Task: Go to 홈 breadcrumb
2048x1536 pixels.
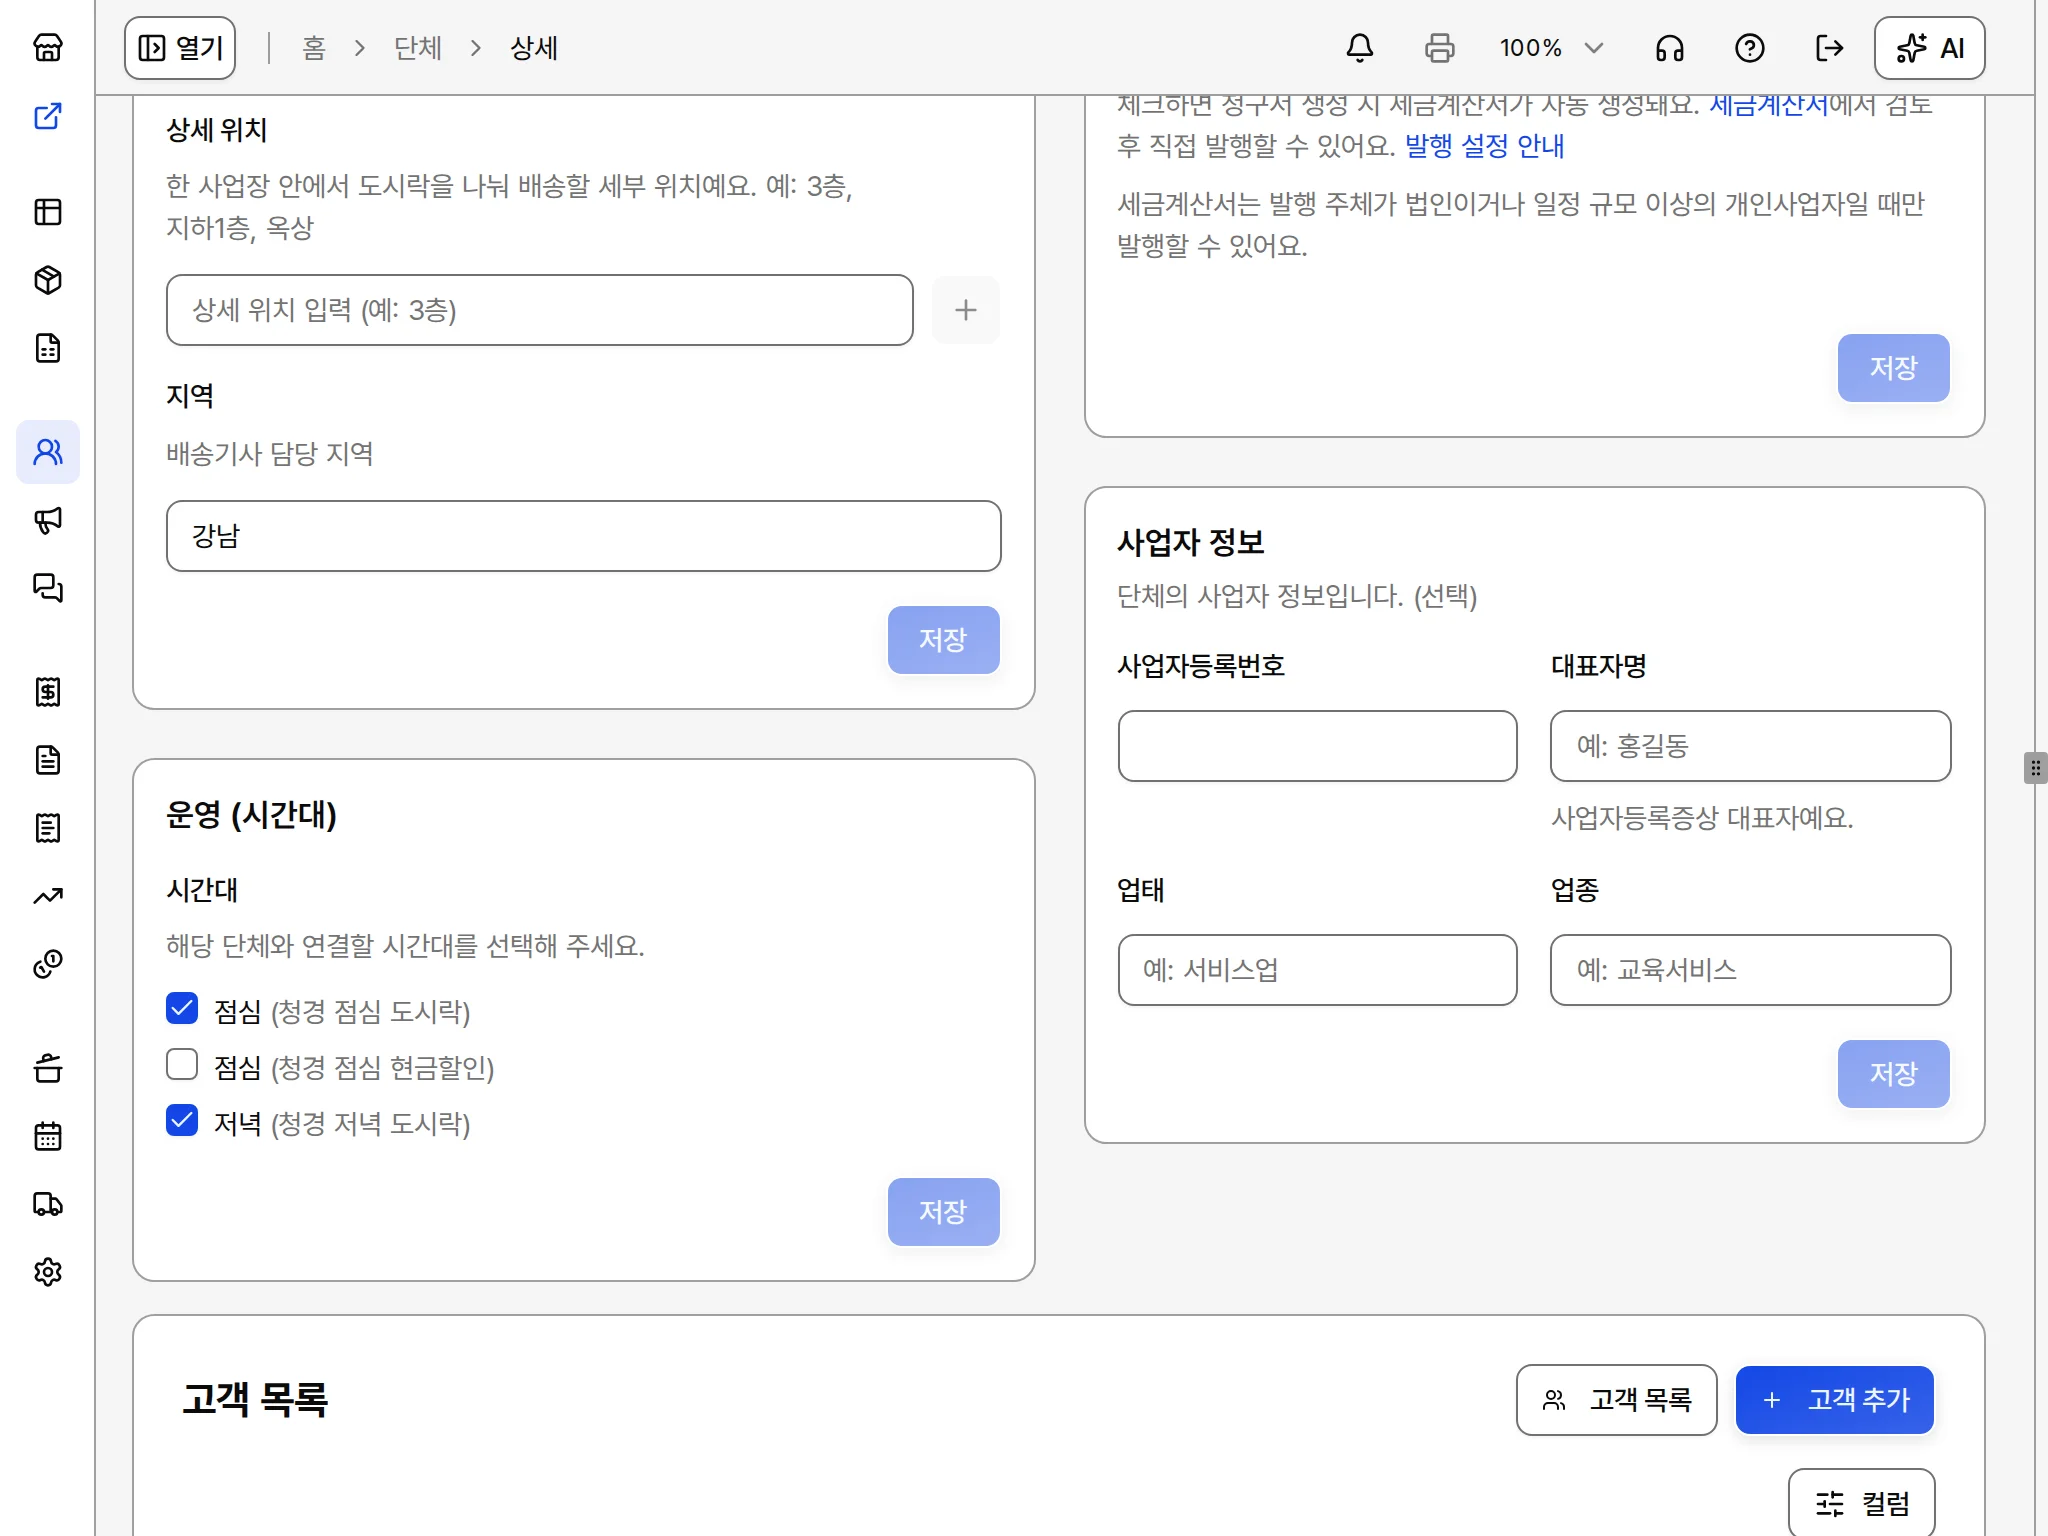Action: tap(314, 48)
